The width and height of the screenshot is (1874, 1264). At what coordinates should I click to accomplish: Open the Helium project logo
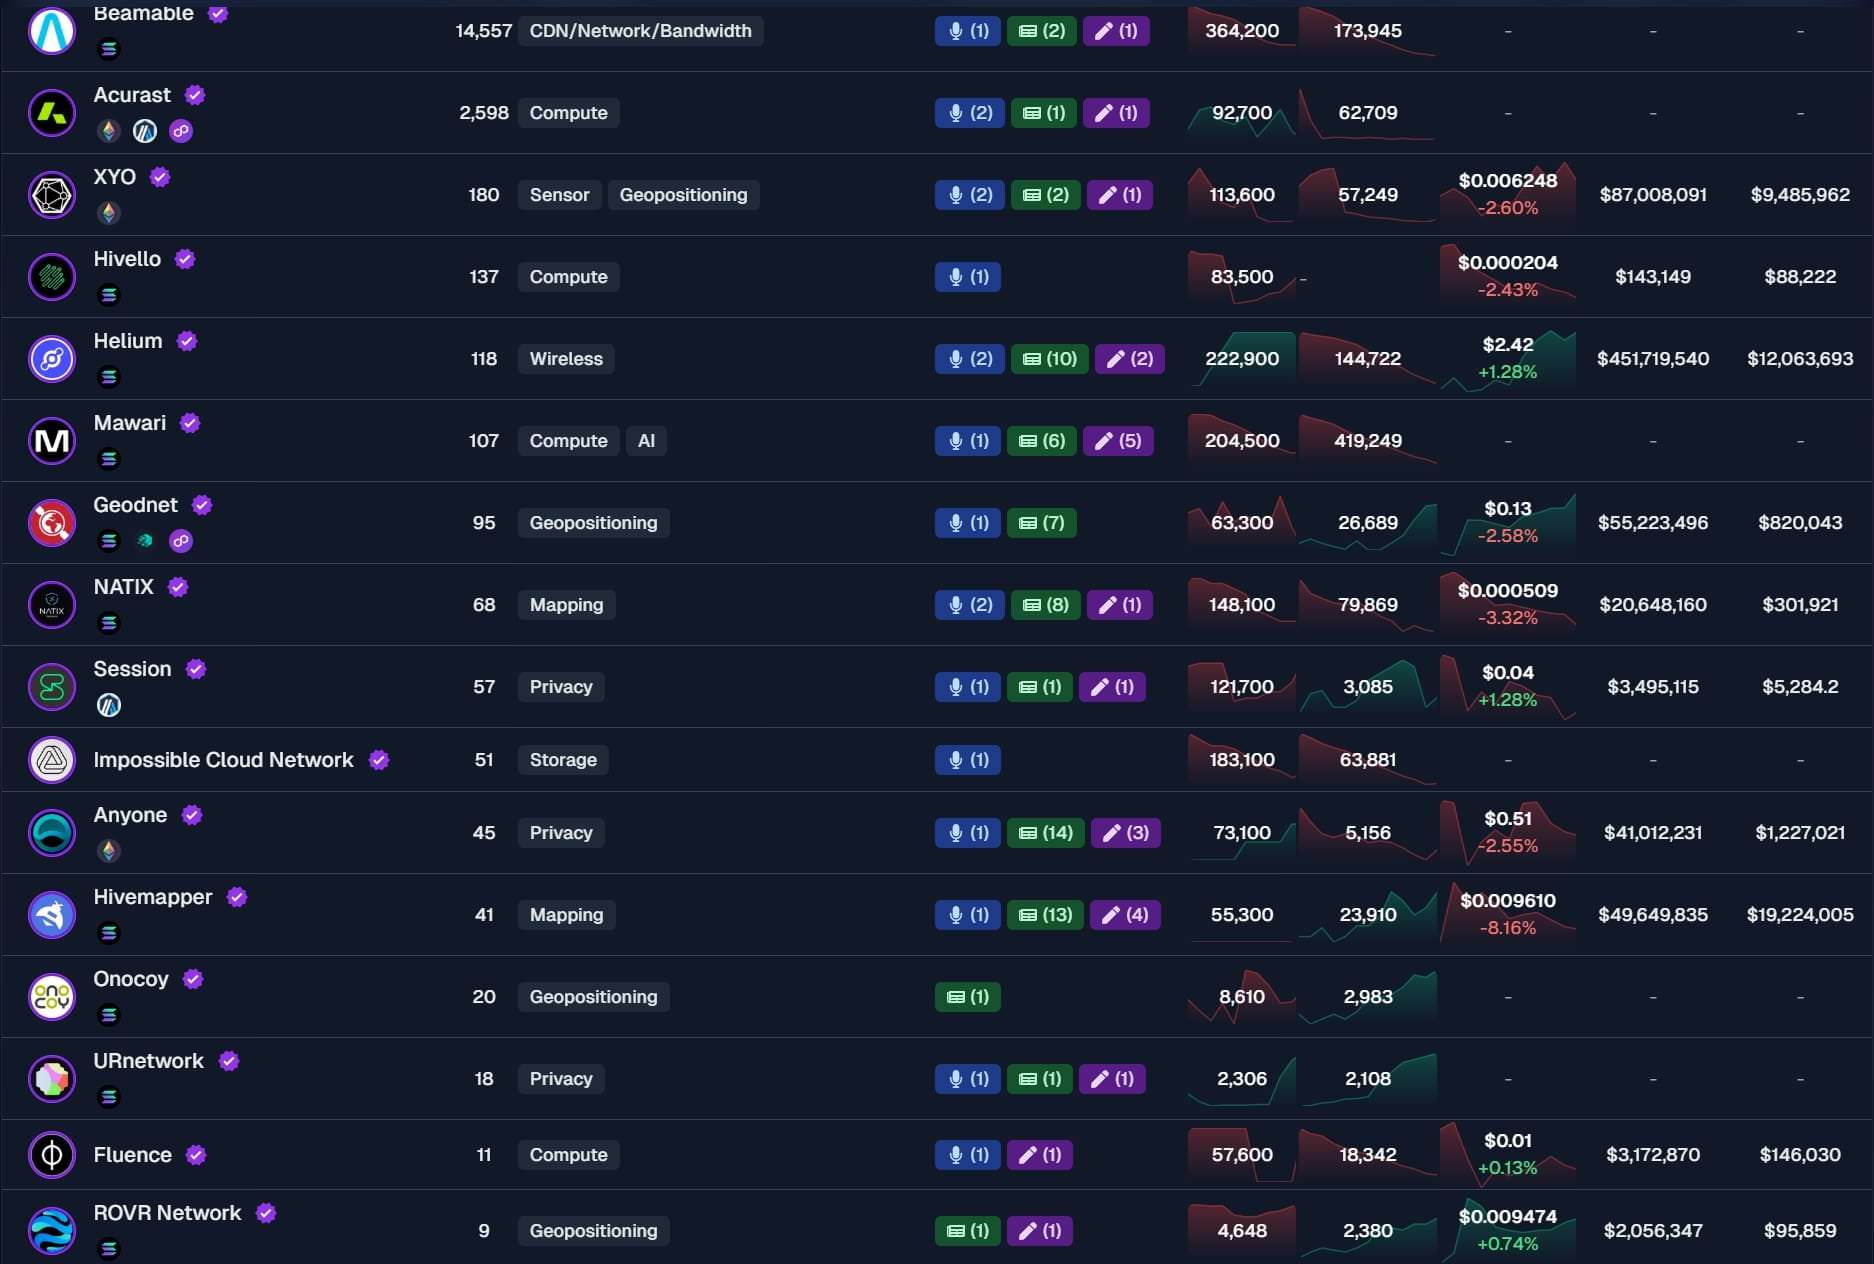coord(52,358)
